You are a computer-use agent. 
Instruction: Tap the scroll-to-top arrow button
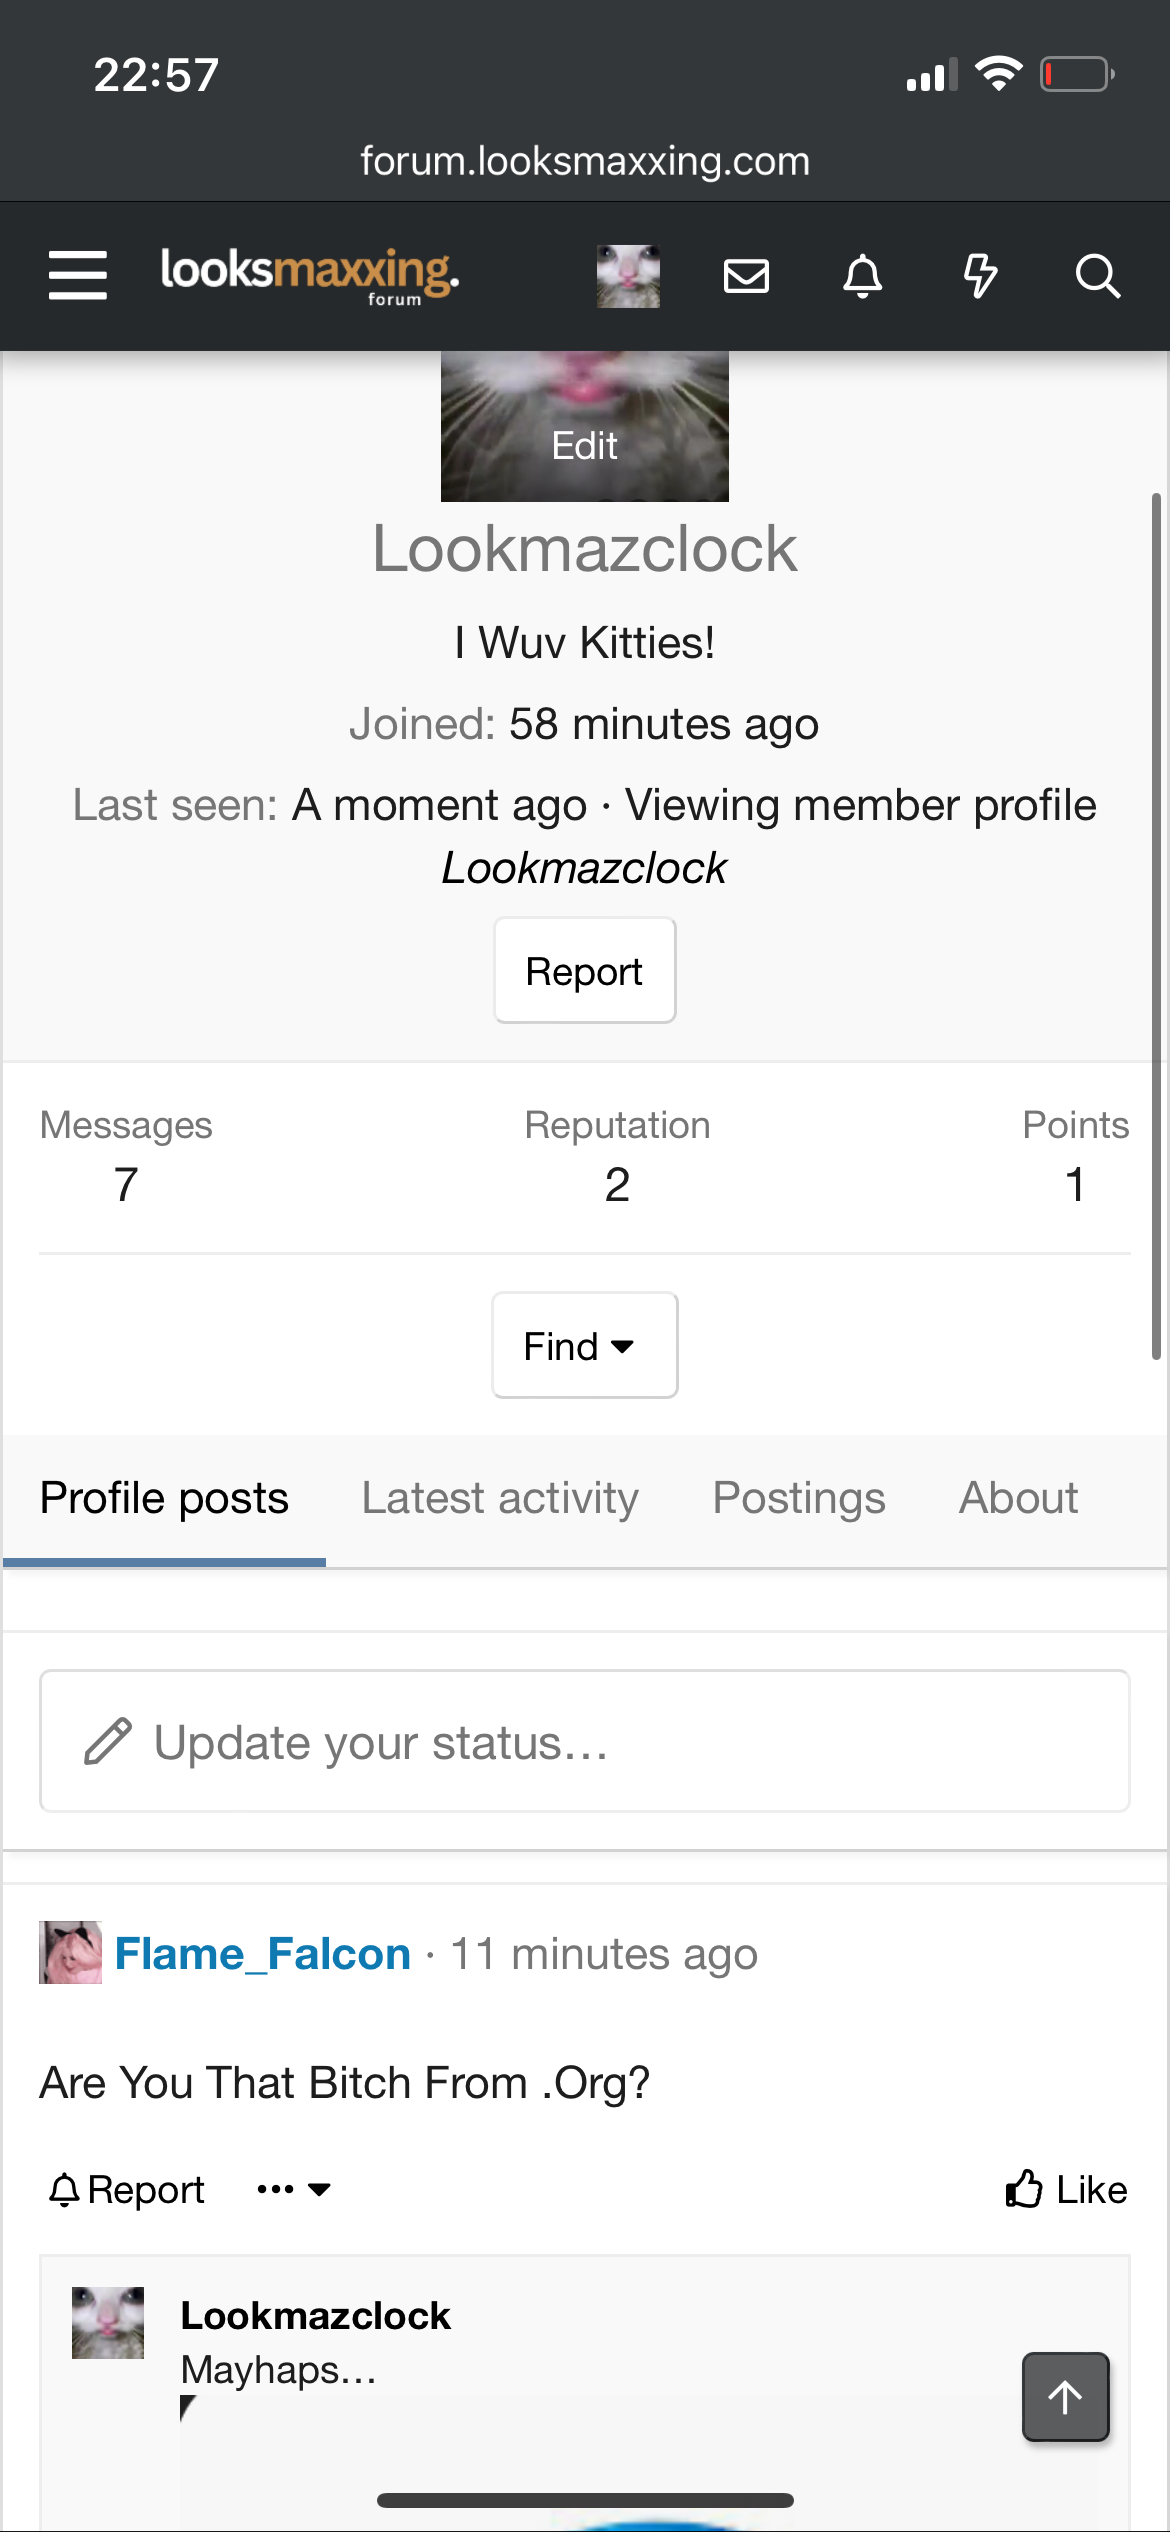coord(1065,2397)
